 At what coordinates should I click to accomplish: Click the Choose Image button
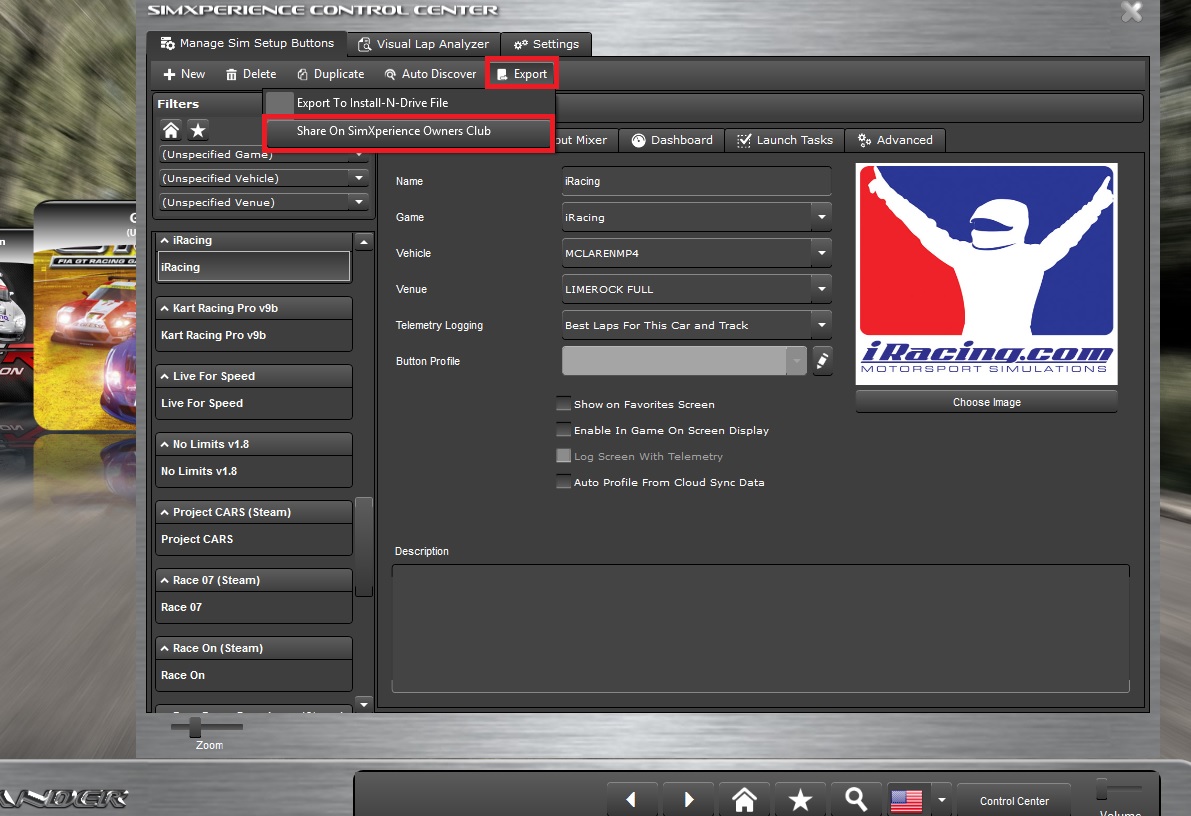click(x=987, y=402)
